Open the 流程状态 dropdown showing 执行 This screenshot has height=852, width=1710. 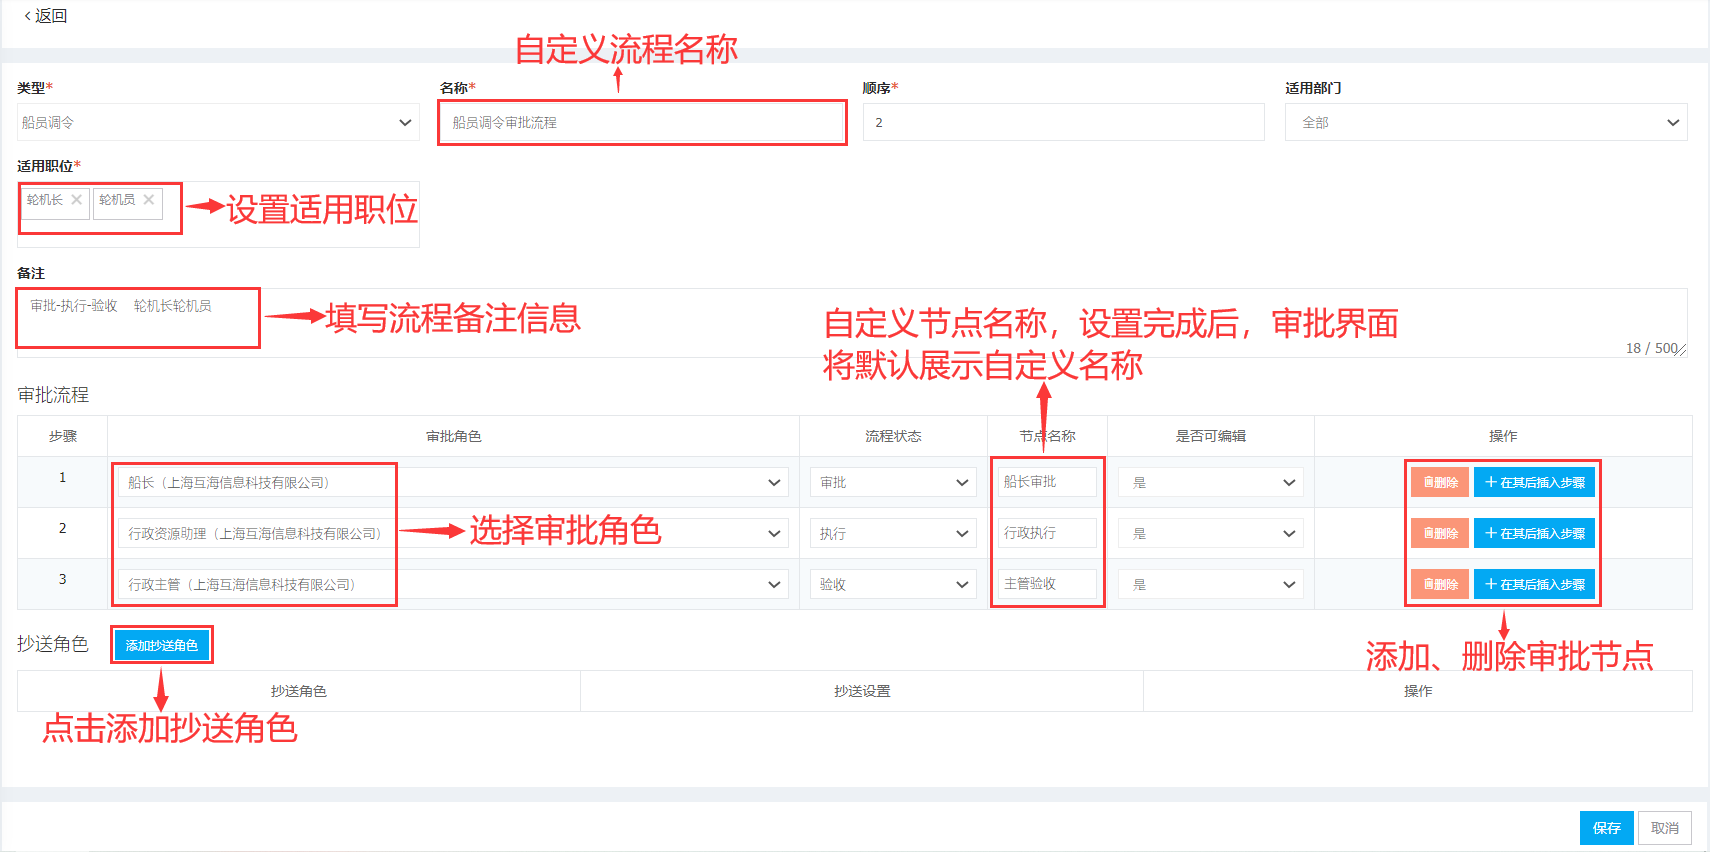click(x=893, y=533)
